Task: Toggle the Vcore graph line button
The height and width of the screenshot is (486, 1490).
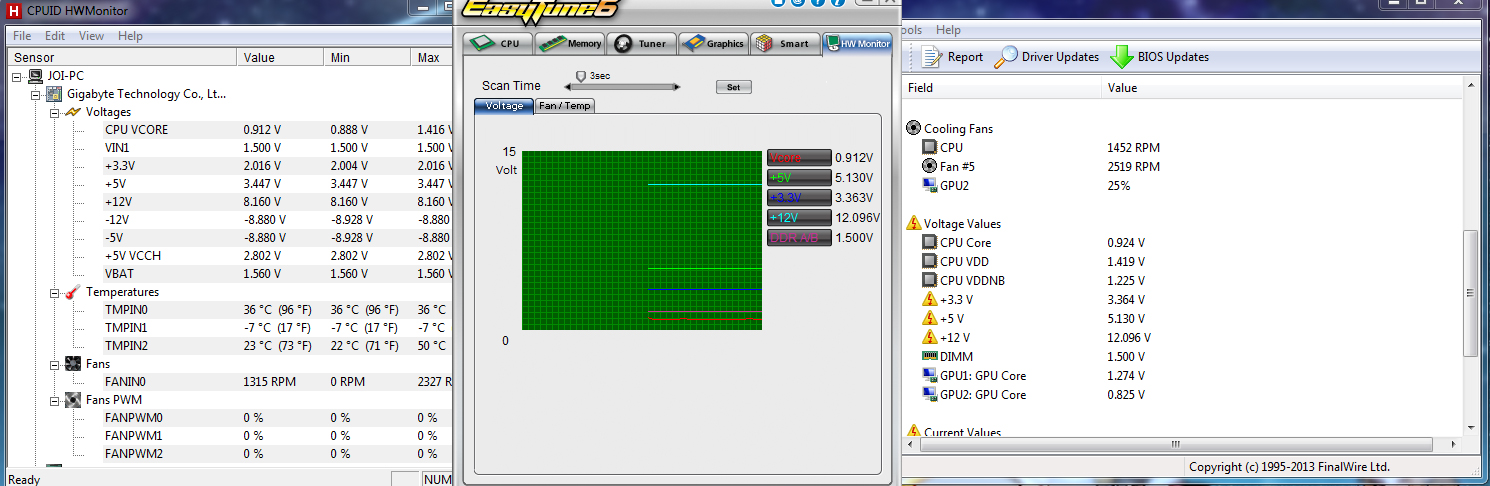Action: click(x=799, y=157)
